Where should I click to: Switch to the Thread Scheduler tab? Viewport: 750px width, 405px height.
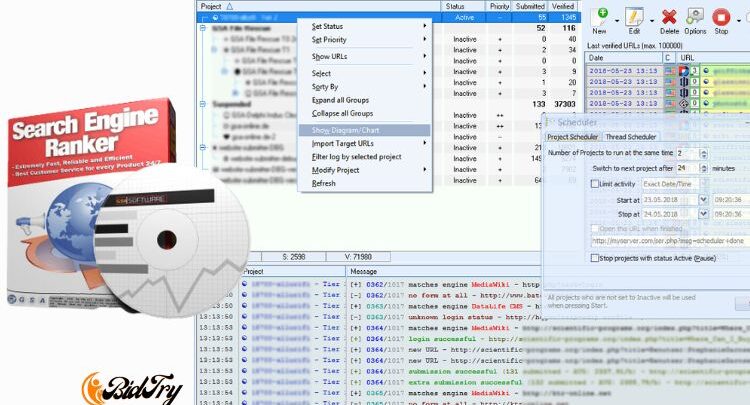click(x=632, y=136)
